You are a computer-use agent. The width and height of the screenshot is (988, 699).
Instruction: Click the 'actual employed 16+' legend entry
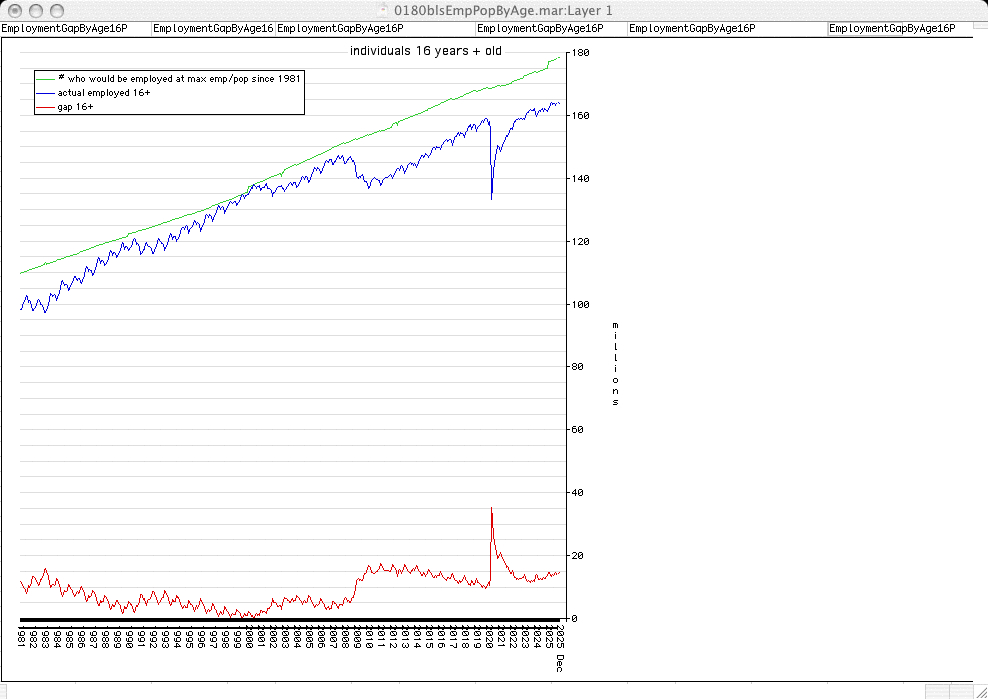pyautogui.click(x=104, y=92)
